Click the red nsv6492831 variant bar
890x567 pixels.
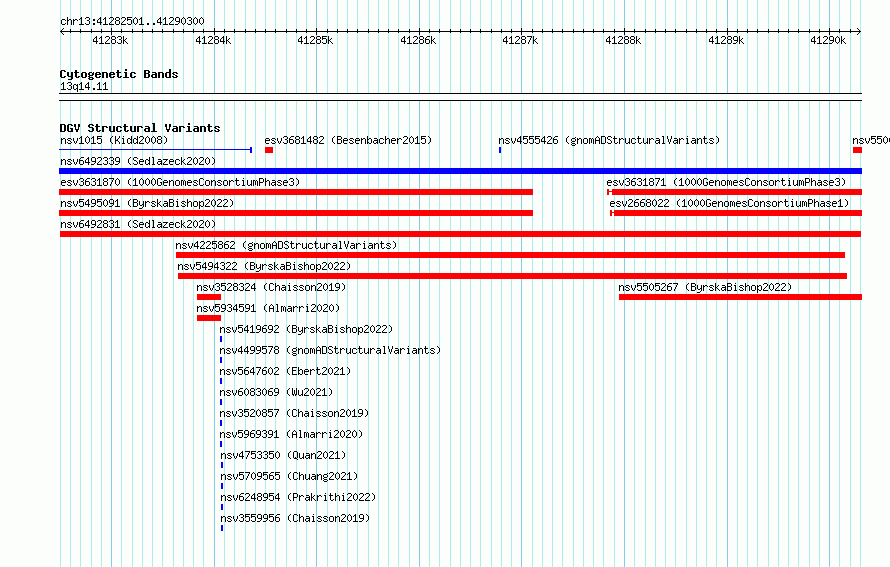pos(460,234)
